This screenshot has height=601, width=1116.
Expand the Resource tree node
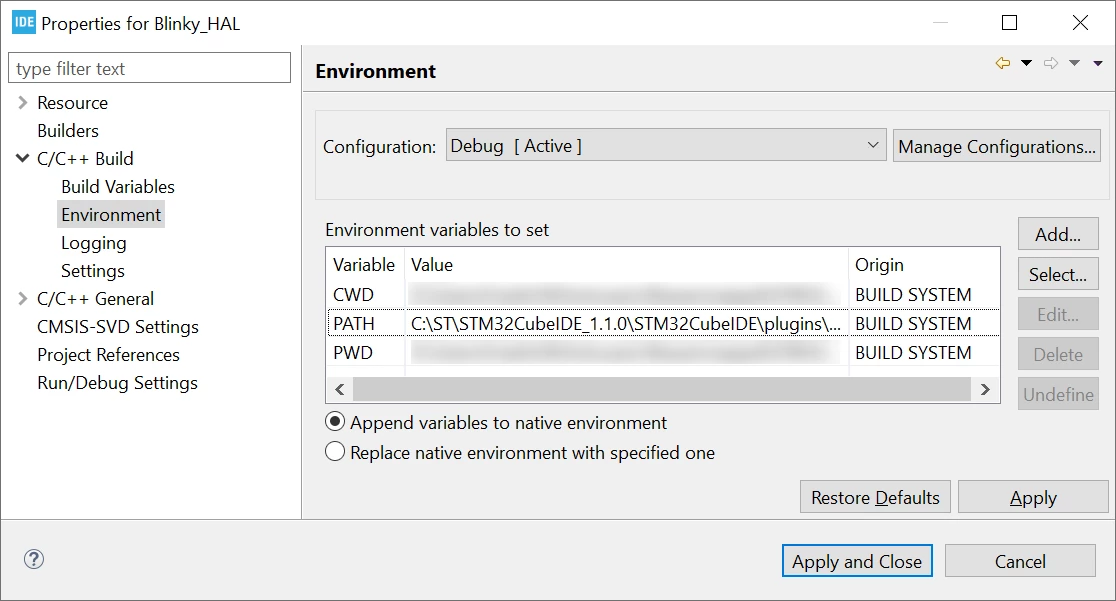coord(22,103)
